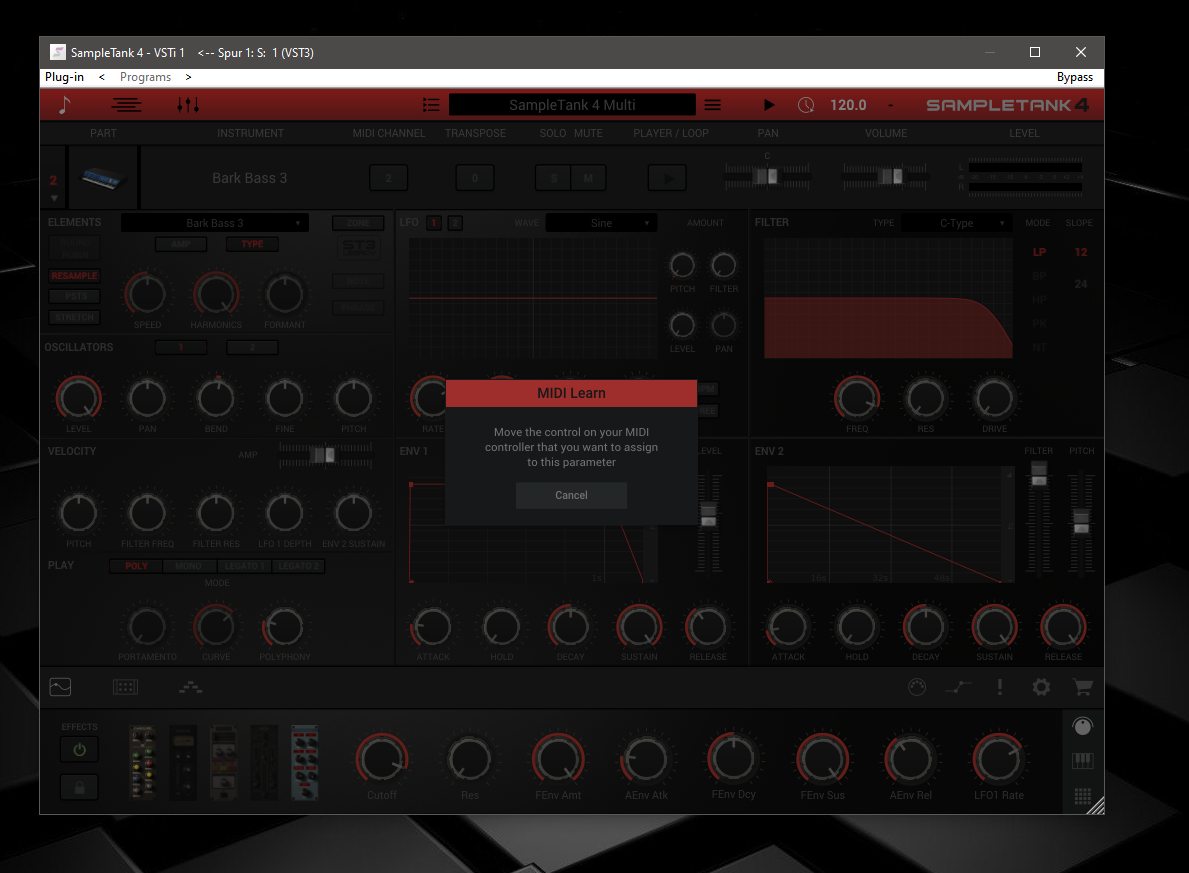
Task: Select oscillator 1 tab
Action: [180, 347]
